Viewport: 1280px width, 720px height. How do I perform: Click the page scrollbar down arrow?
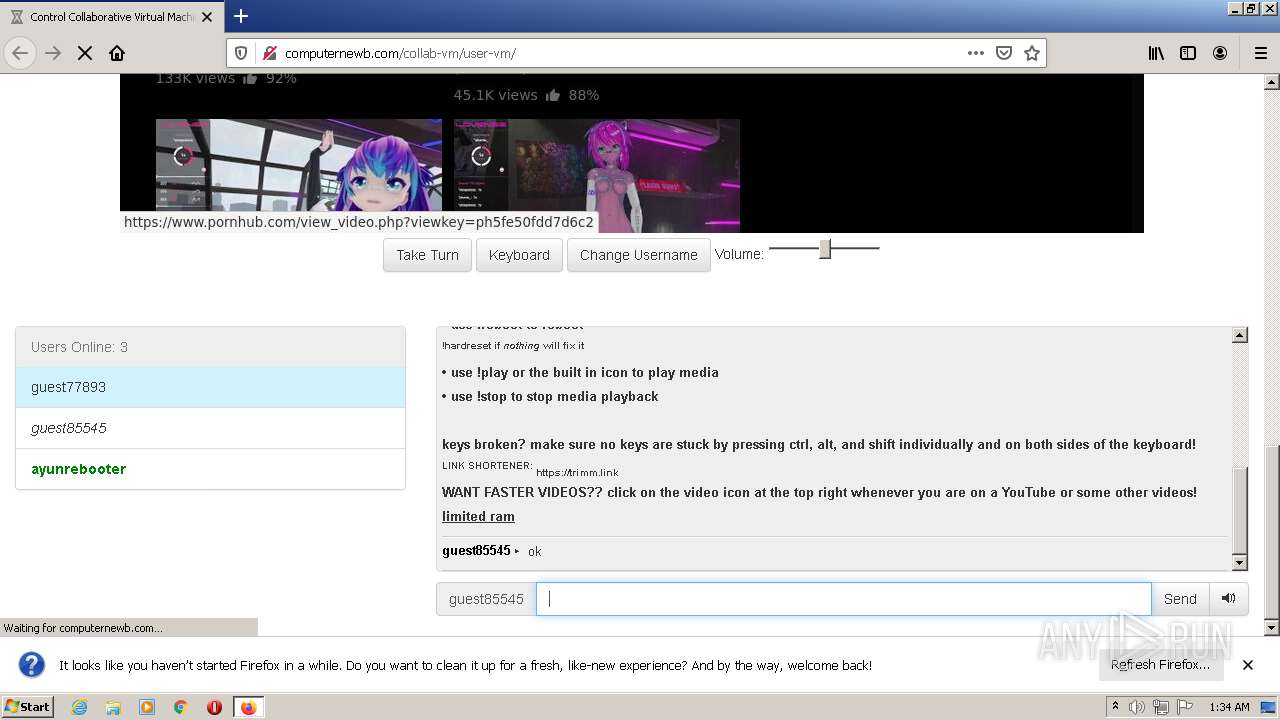tap(1272, 628)
